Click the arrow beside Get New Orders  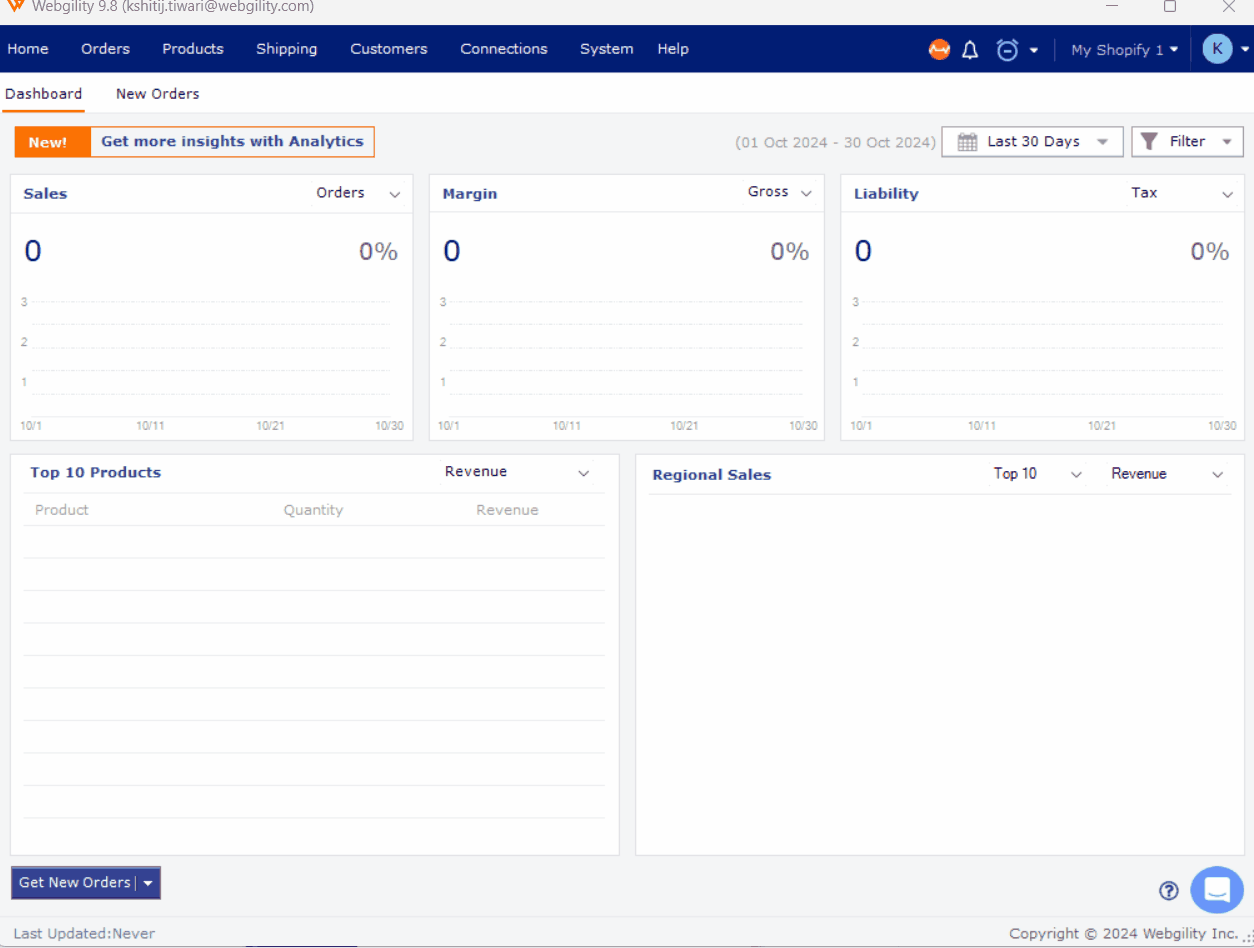(148, 883)
